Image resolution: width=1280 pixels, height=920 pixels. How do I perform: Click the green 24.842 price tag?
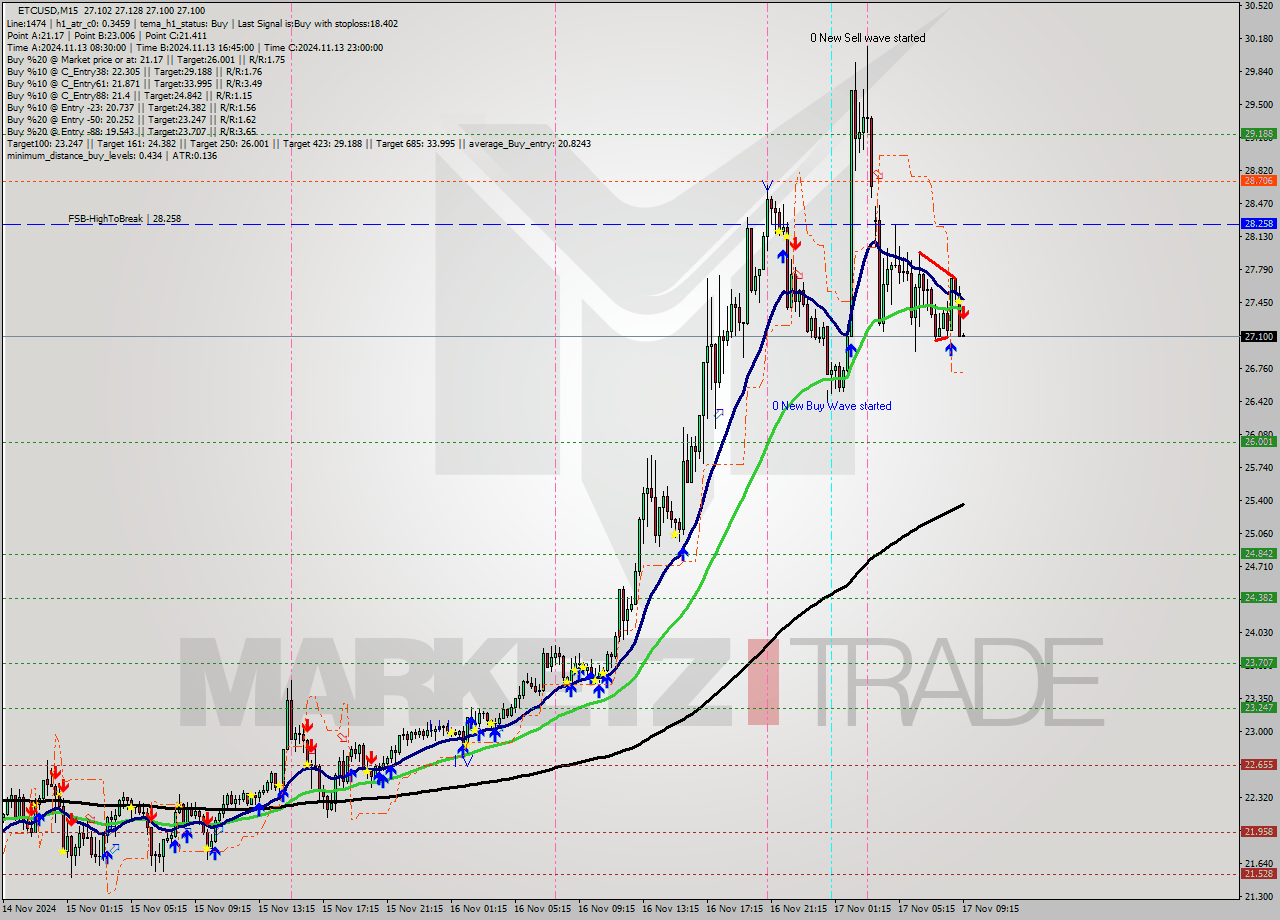coord(1258,554)
